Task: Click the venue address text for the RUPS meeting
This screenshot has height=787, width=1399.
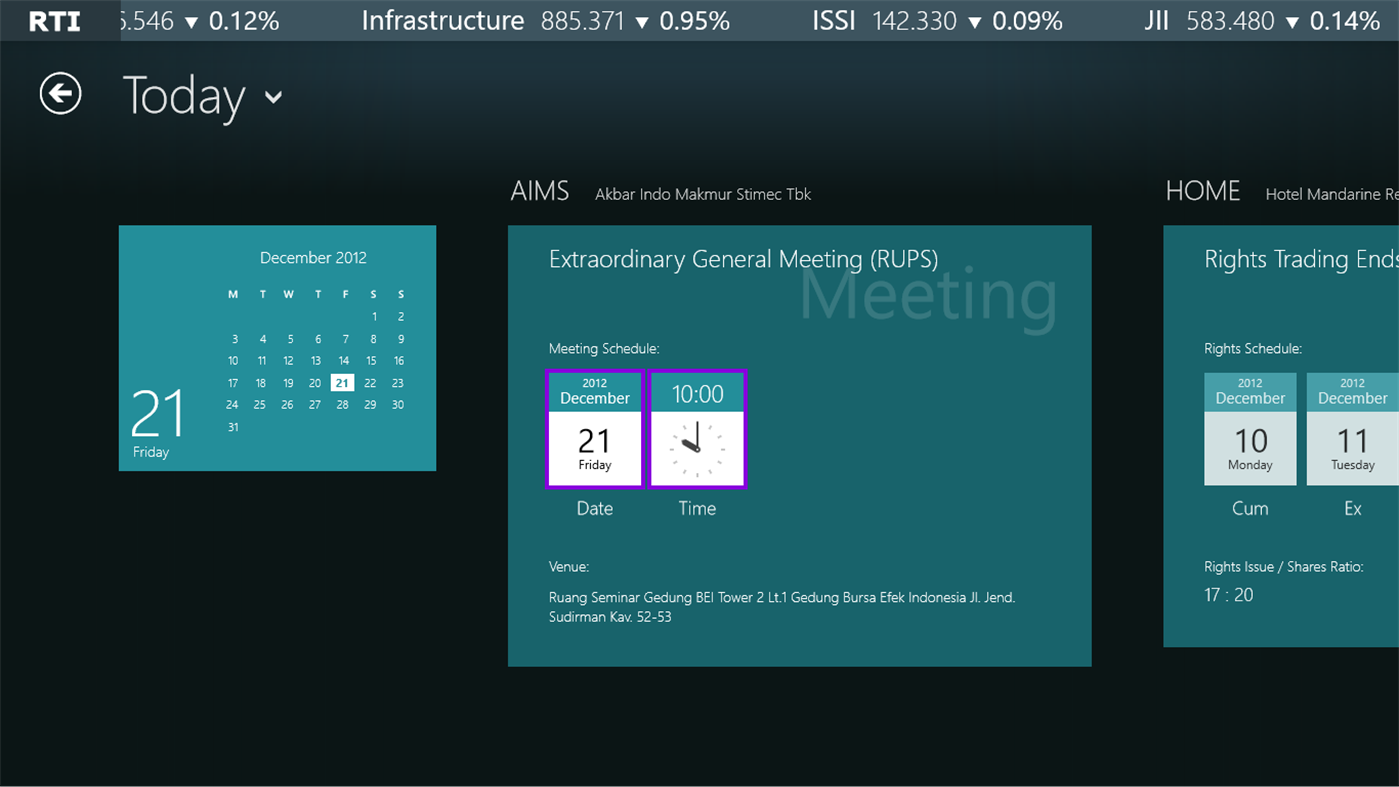Action: point(781,607)
